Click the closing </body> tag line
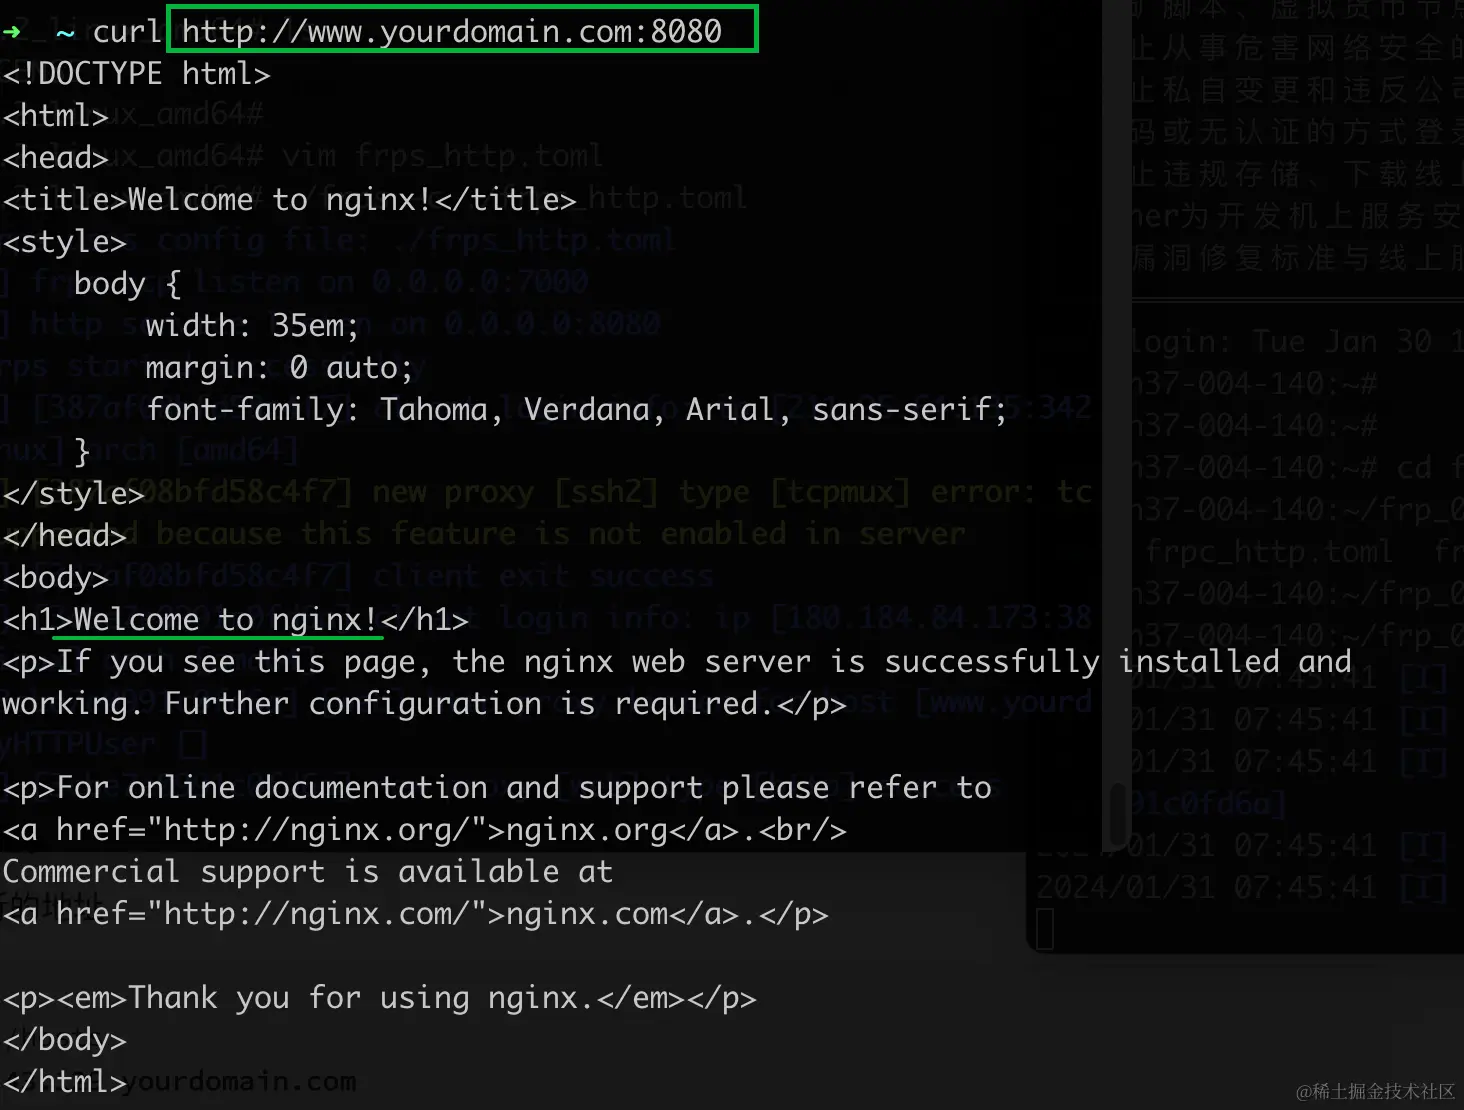 (64, 1040)
